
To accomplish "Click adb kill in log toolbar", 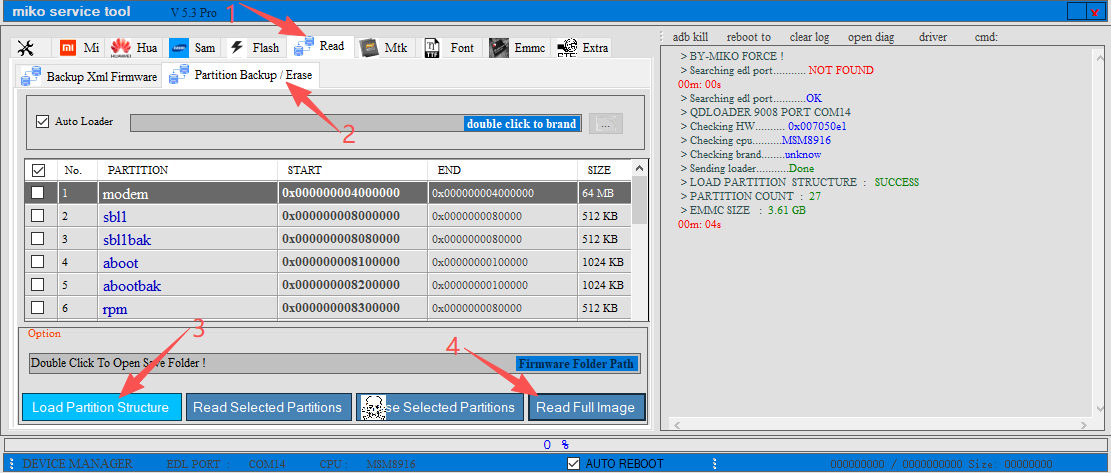I will pyautogui.click(x=690, y=37).
